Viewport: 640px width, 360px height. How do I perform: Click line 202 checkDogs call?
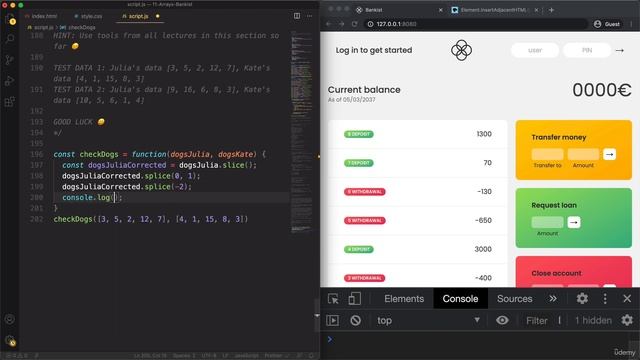pos(151,219)
